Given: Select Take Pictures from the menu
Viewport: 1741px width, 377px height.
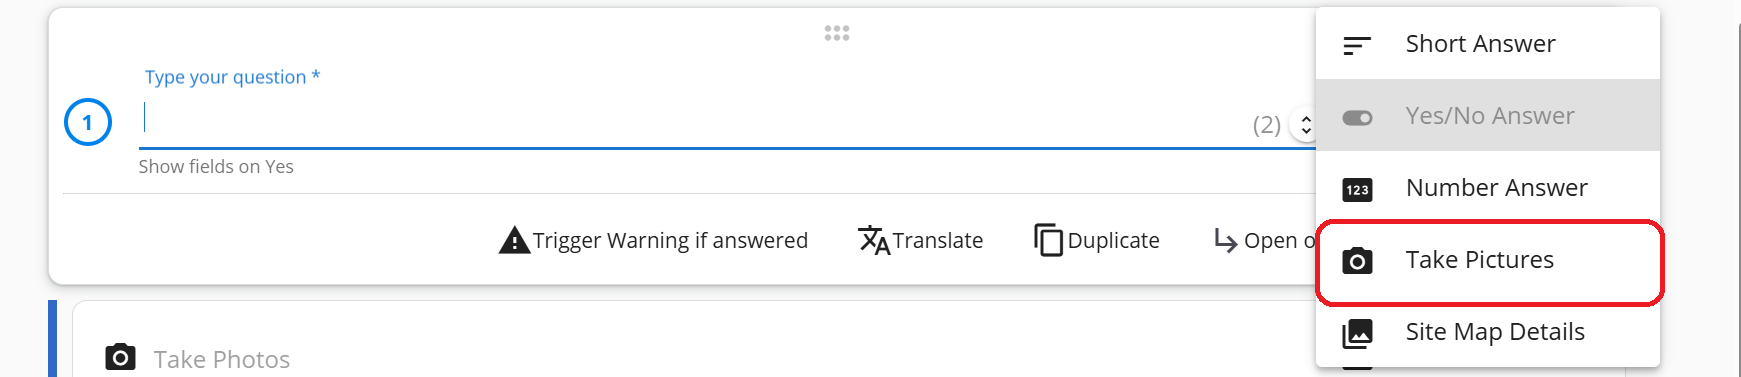Looking at the screenshot, I should (1488, 260).
